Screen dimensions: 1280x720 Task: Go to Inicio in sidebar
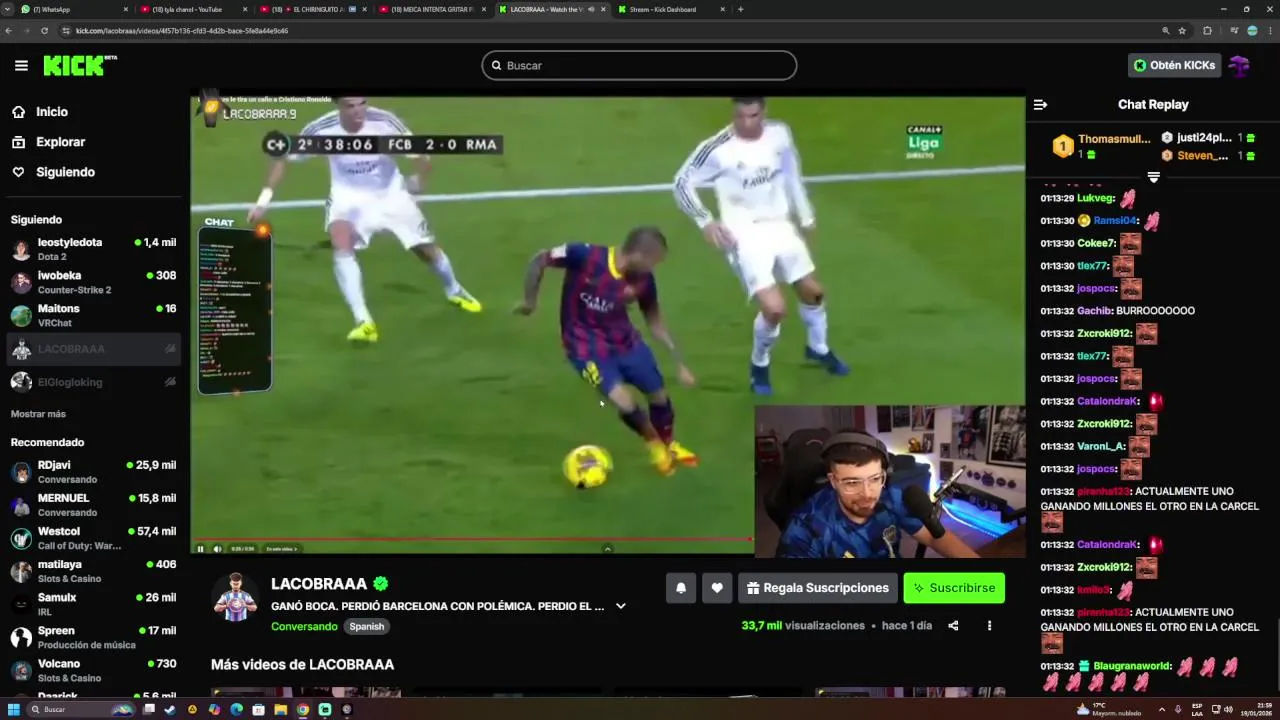52,112
